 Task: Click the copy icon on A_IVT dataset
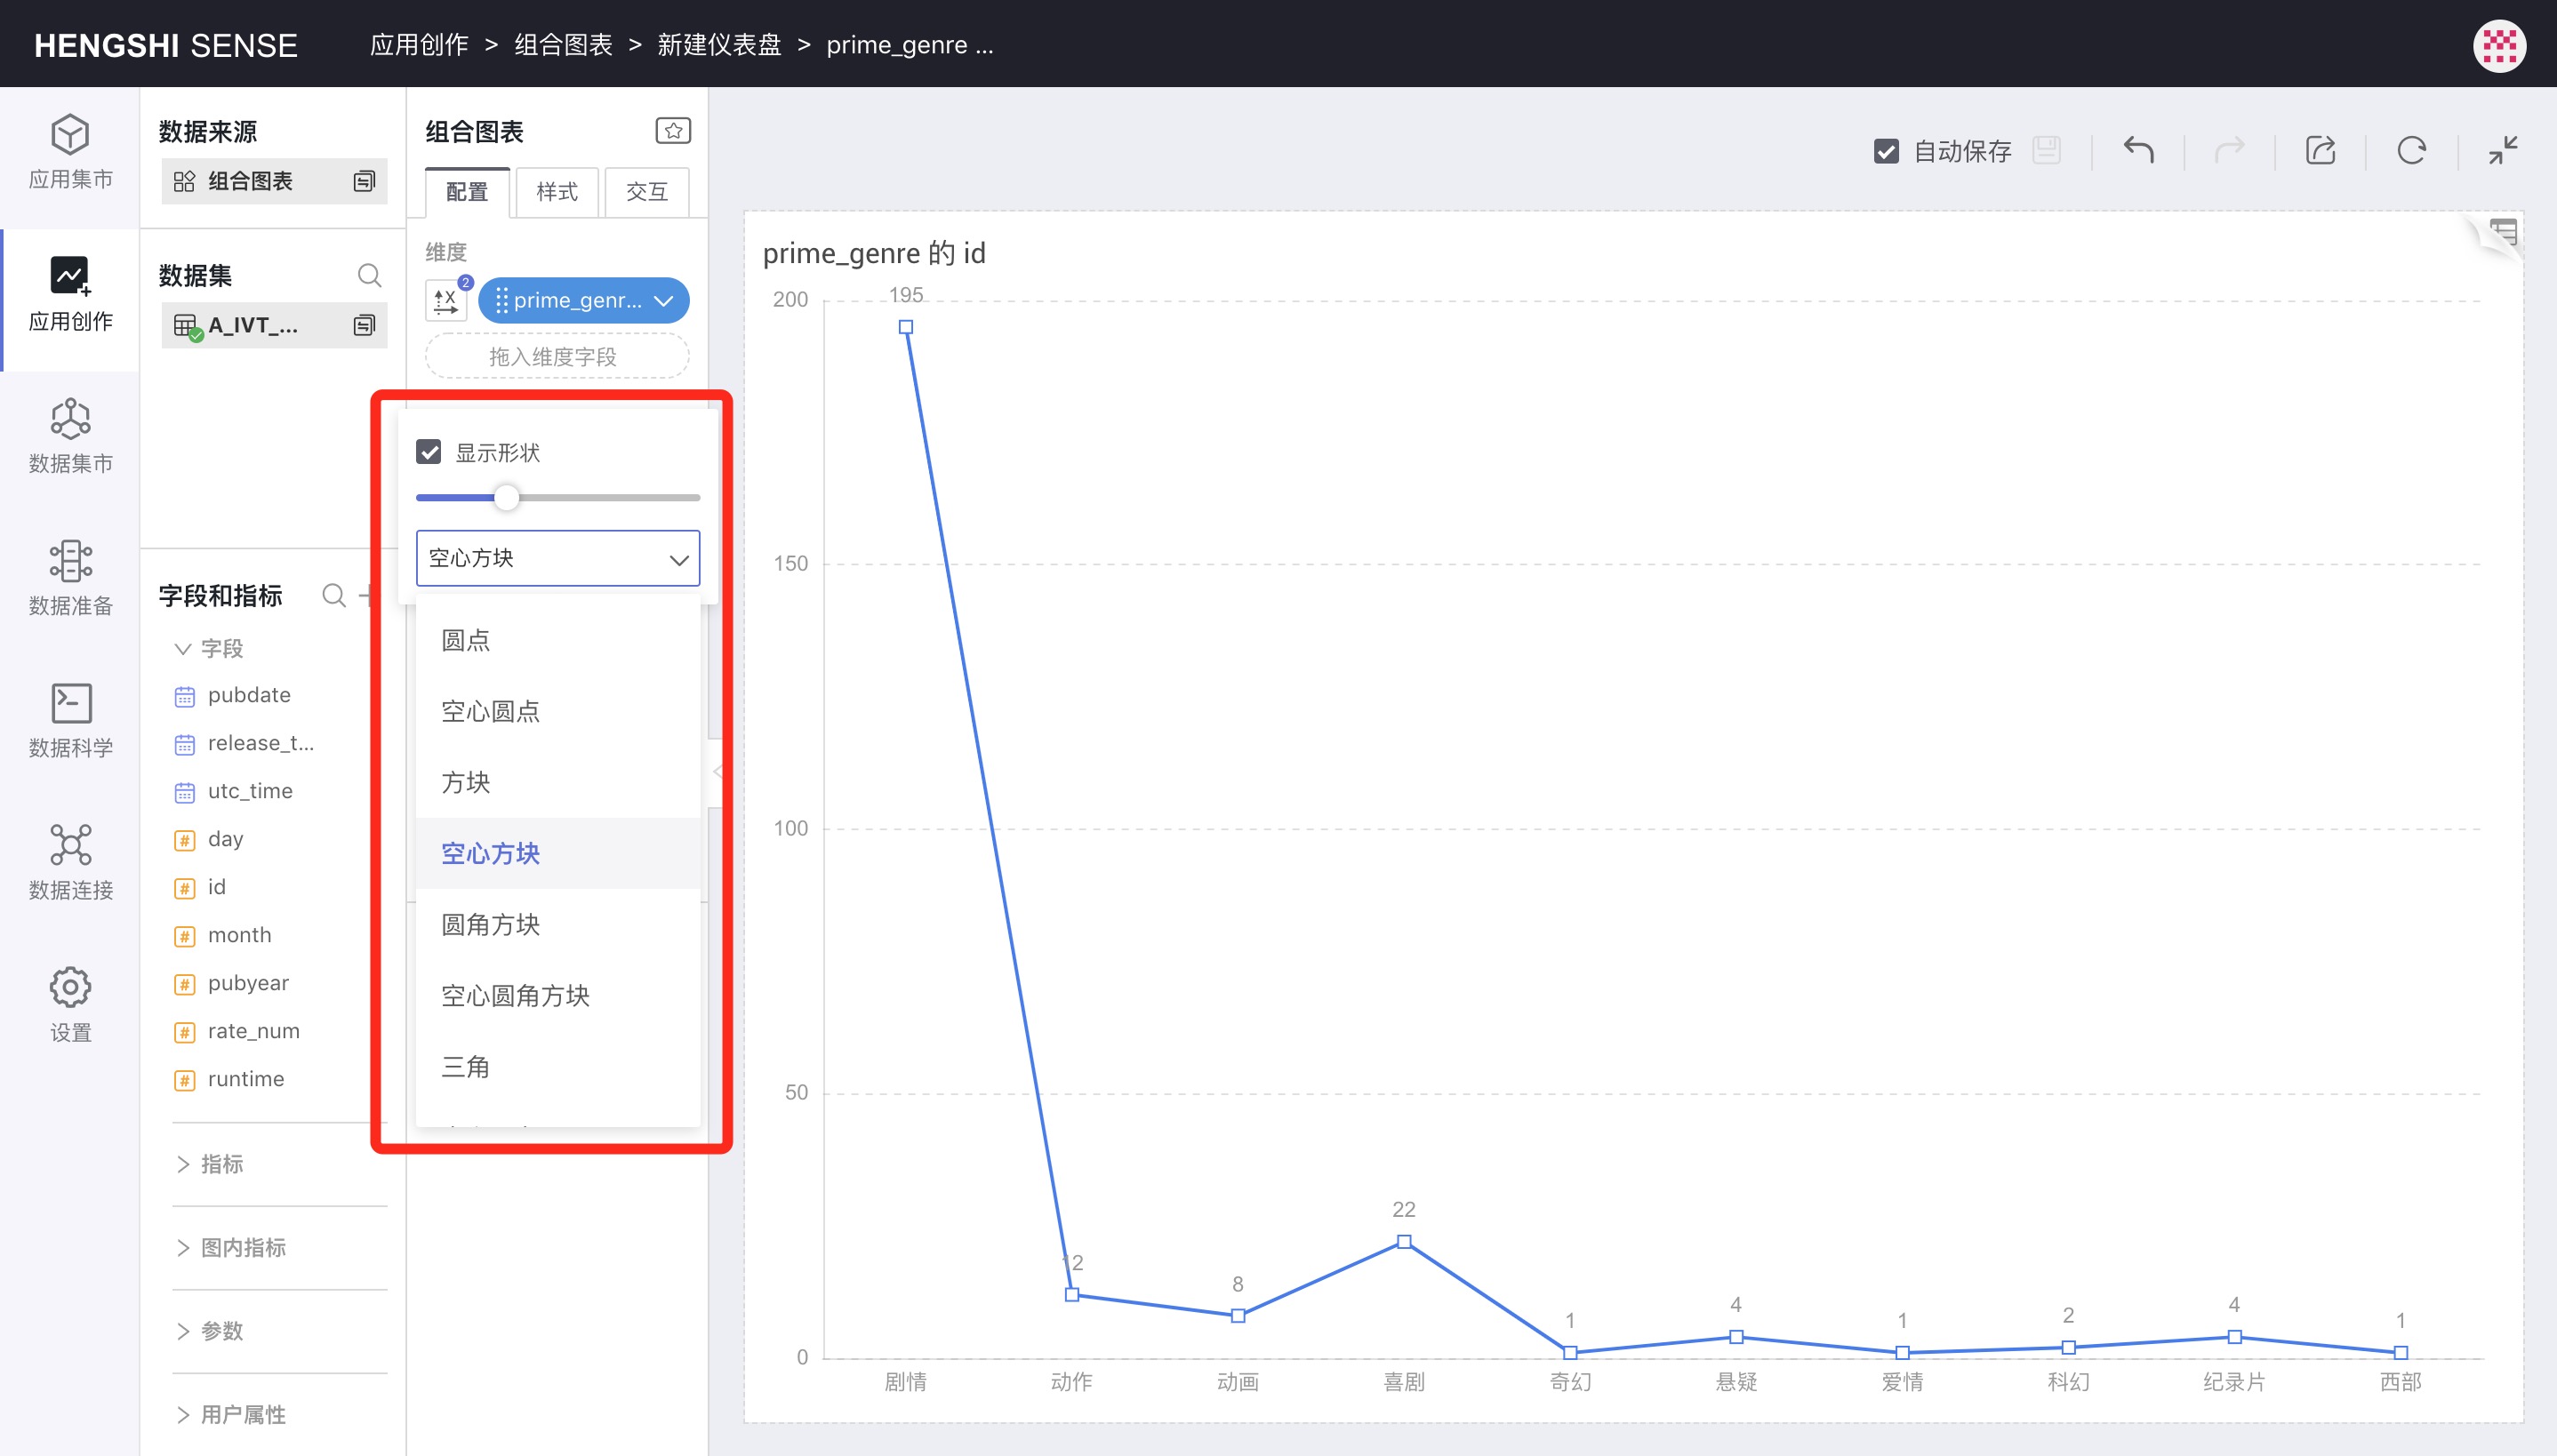click(x=364, y=325)
